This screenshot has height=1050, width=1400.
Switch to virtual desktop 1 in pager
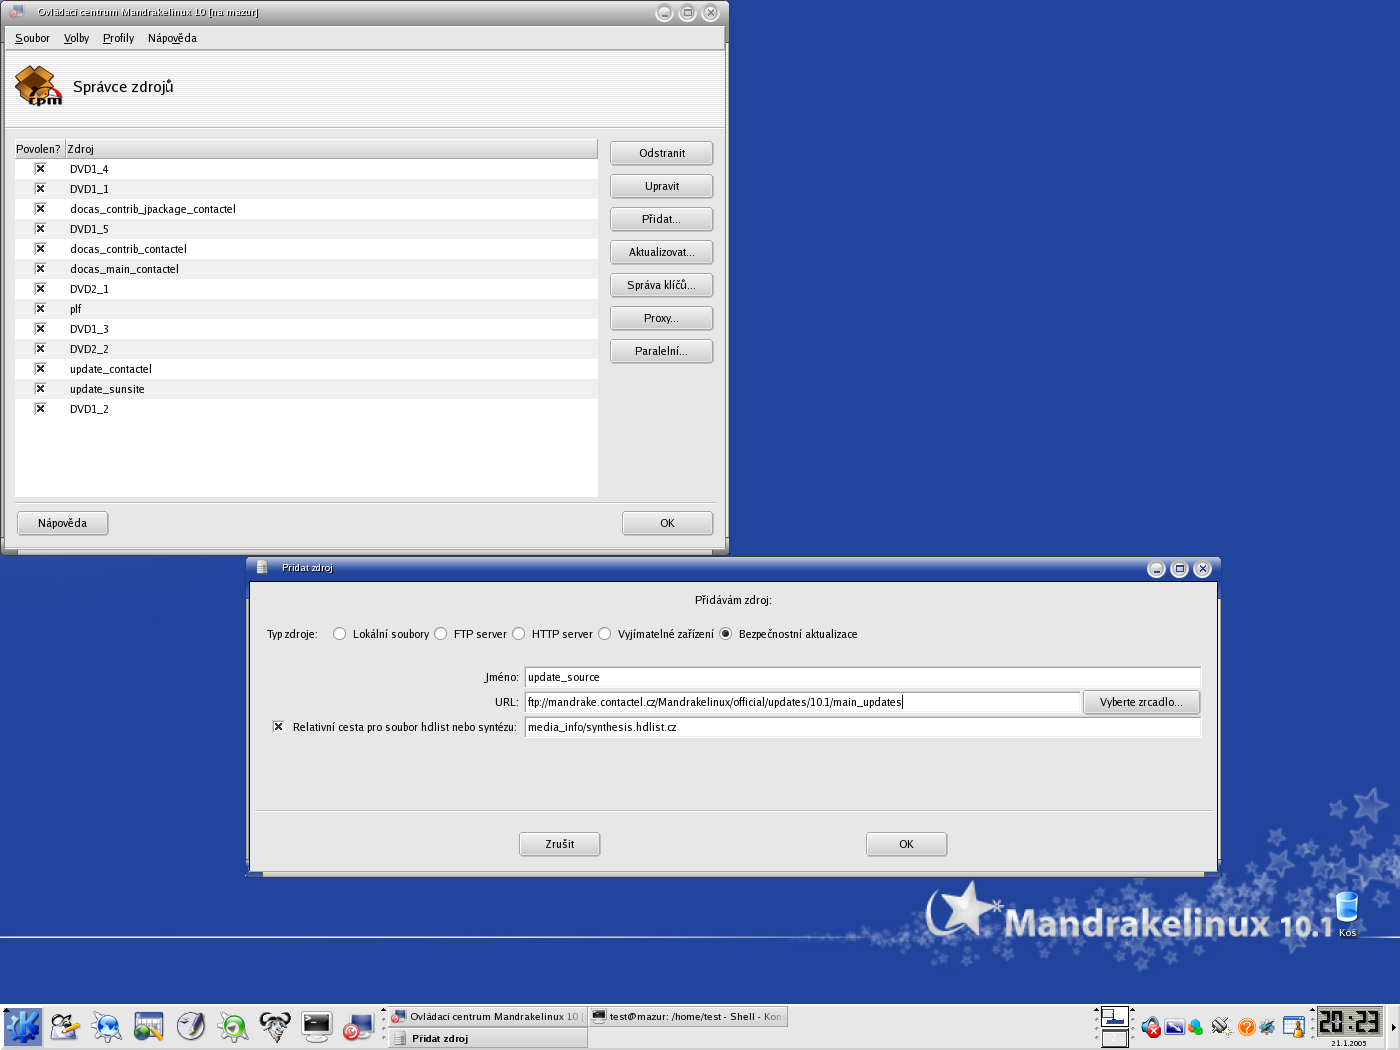click(x=1115, y=1017)
